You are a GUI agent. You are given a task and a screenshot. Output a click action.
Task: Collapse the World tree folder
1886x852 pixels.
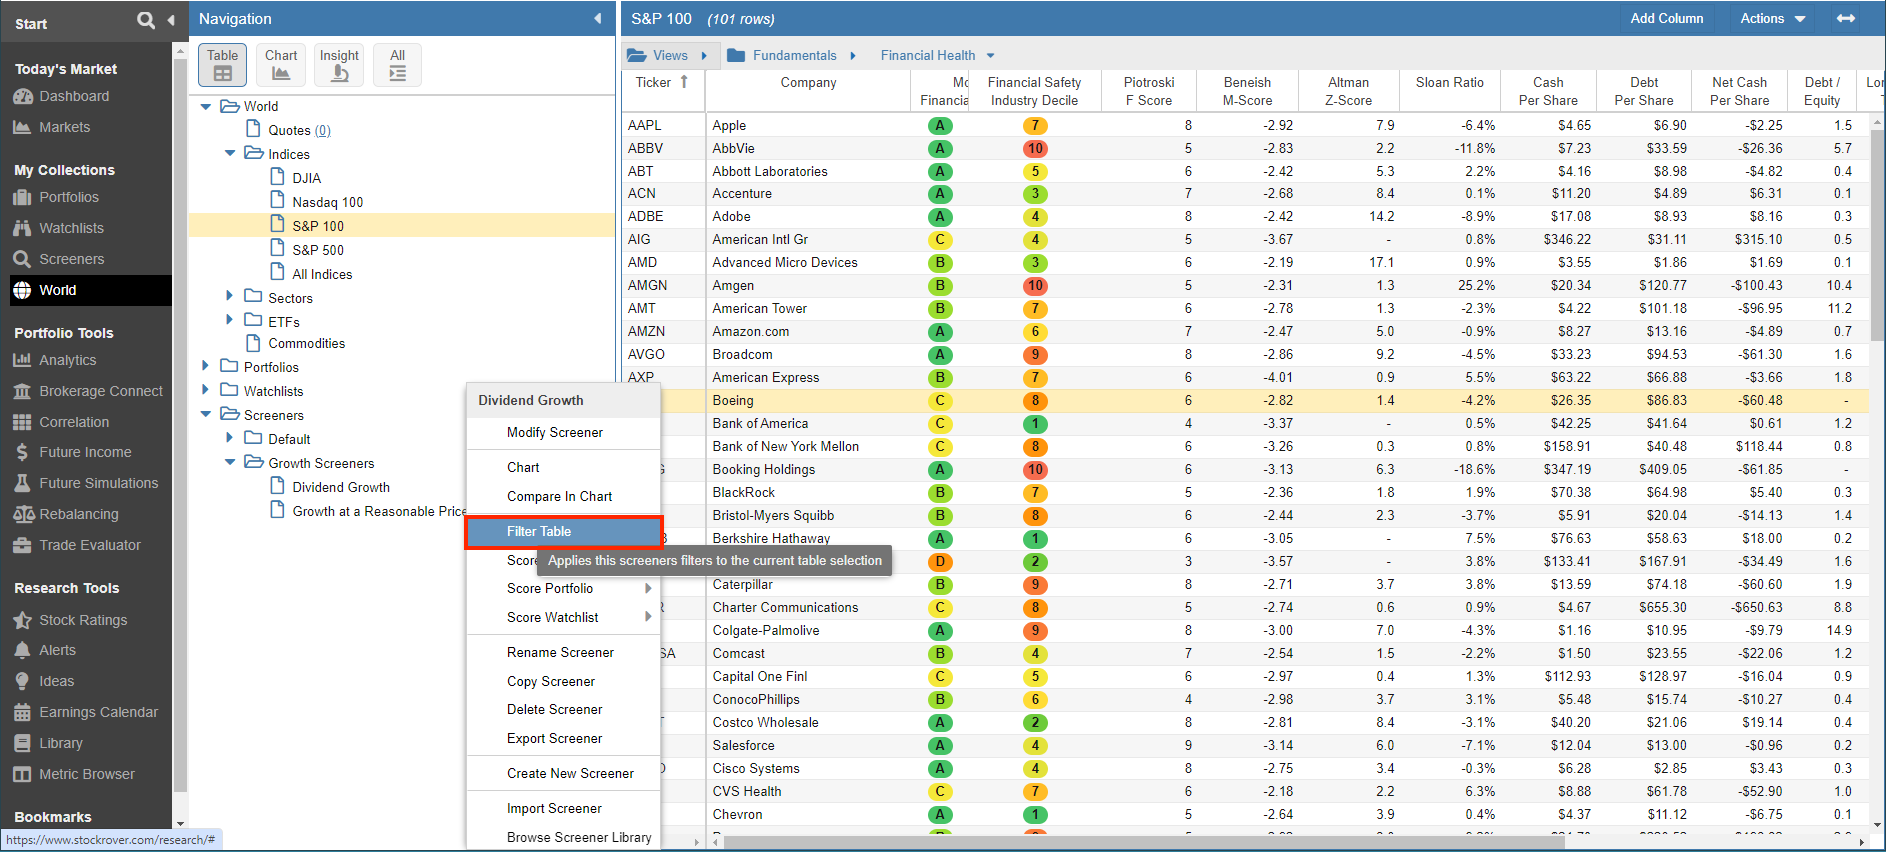click(205, 107)
